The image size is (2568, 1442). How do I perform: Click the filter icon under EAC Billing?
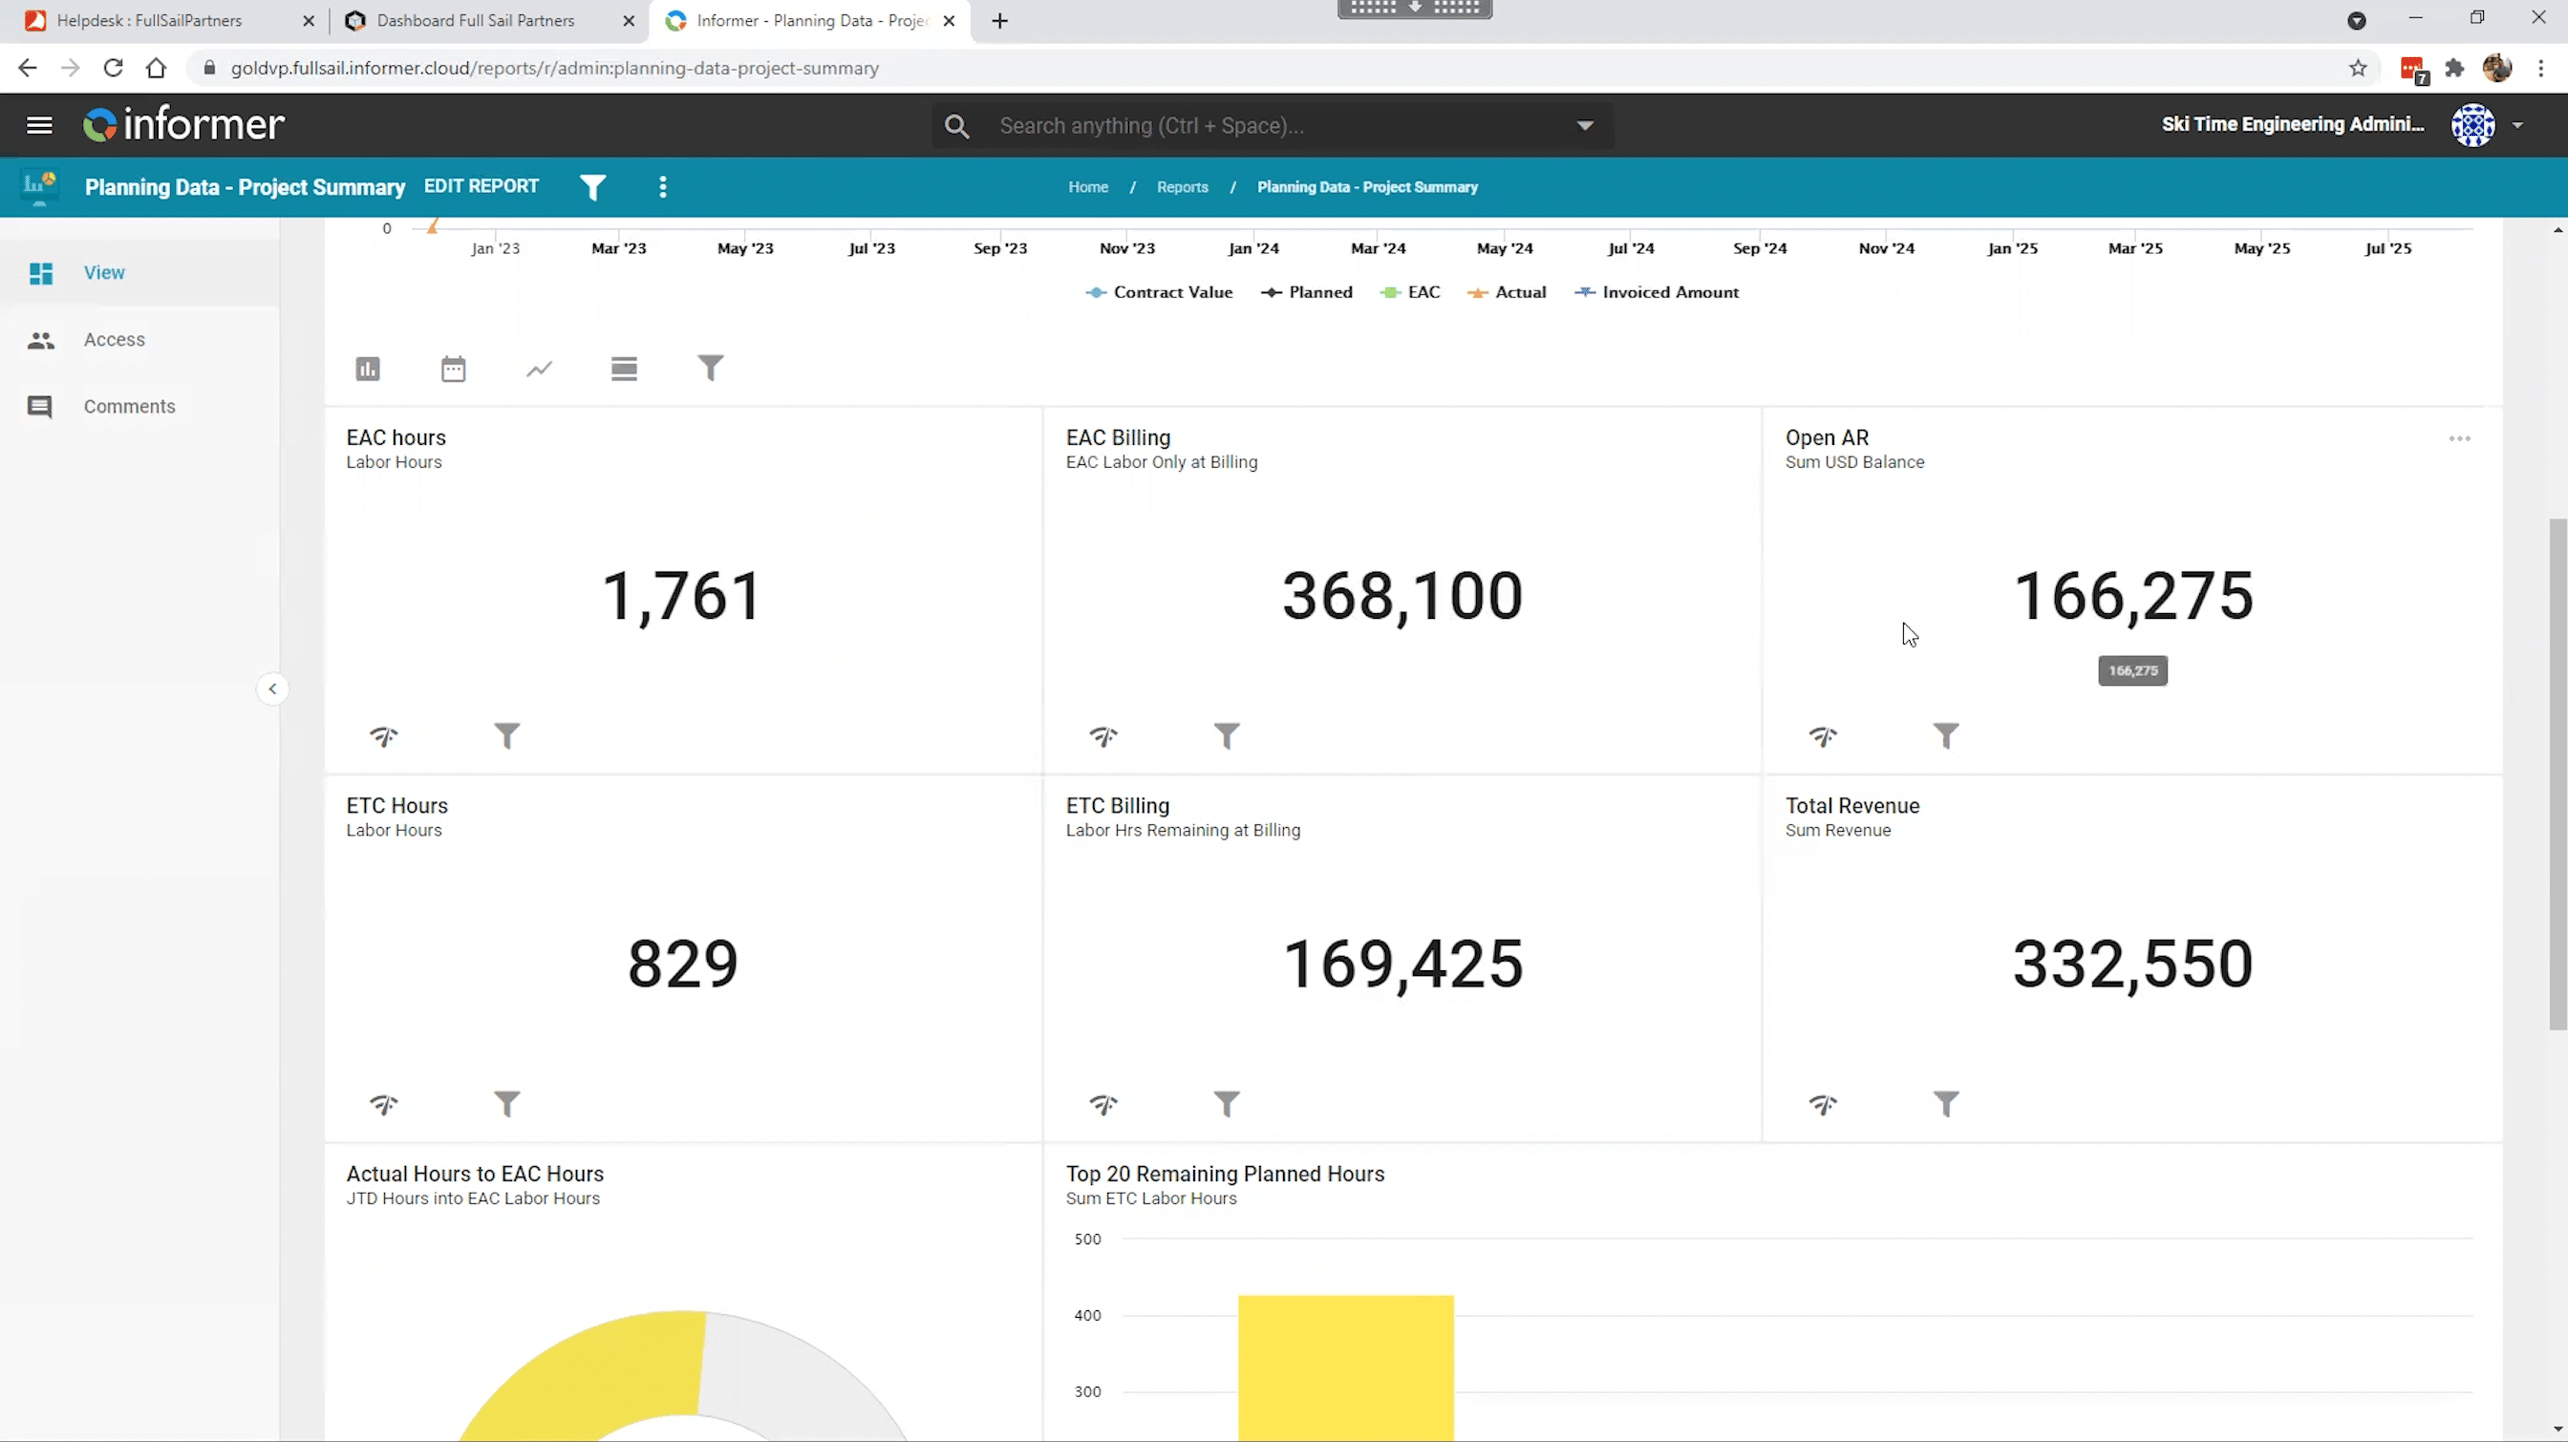tap(1228, 735)
